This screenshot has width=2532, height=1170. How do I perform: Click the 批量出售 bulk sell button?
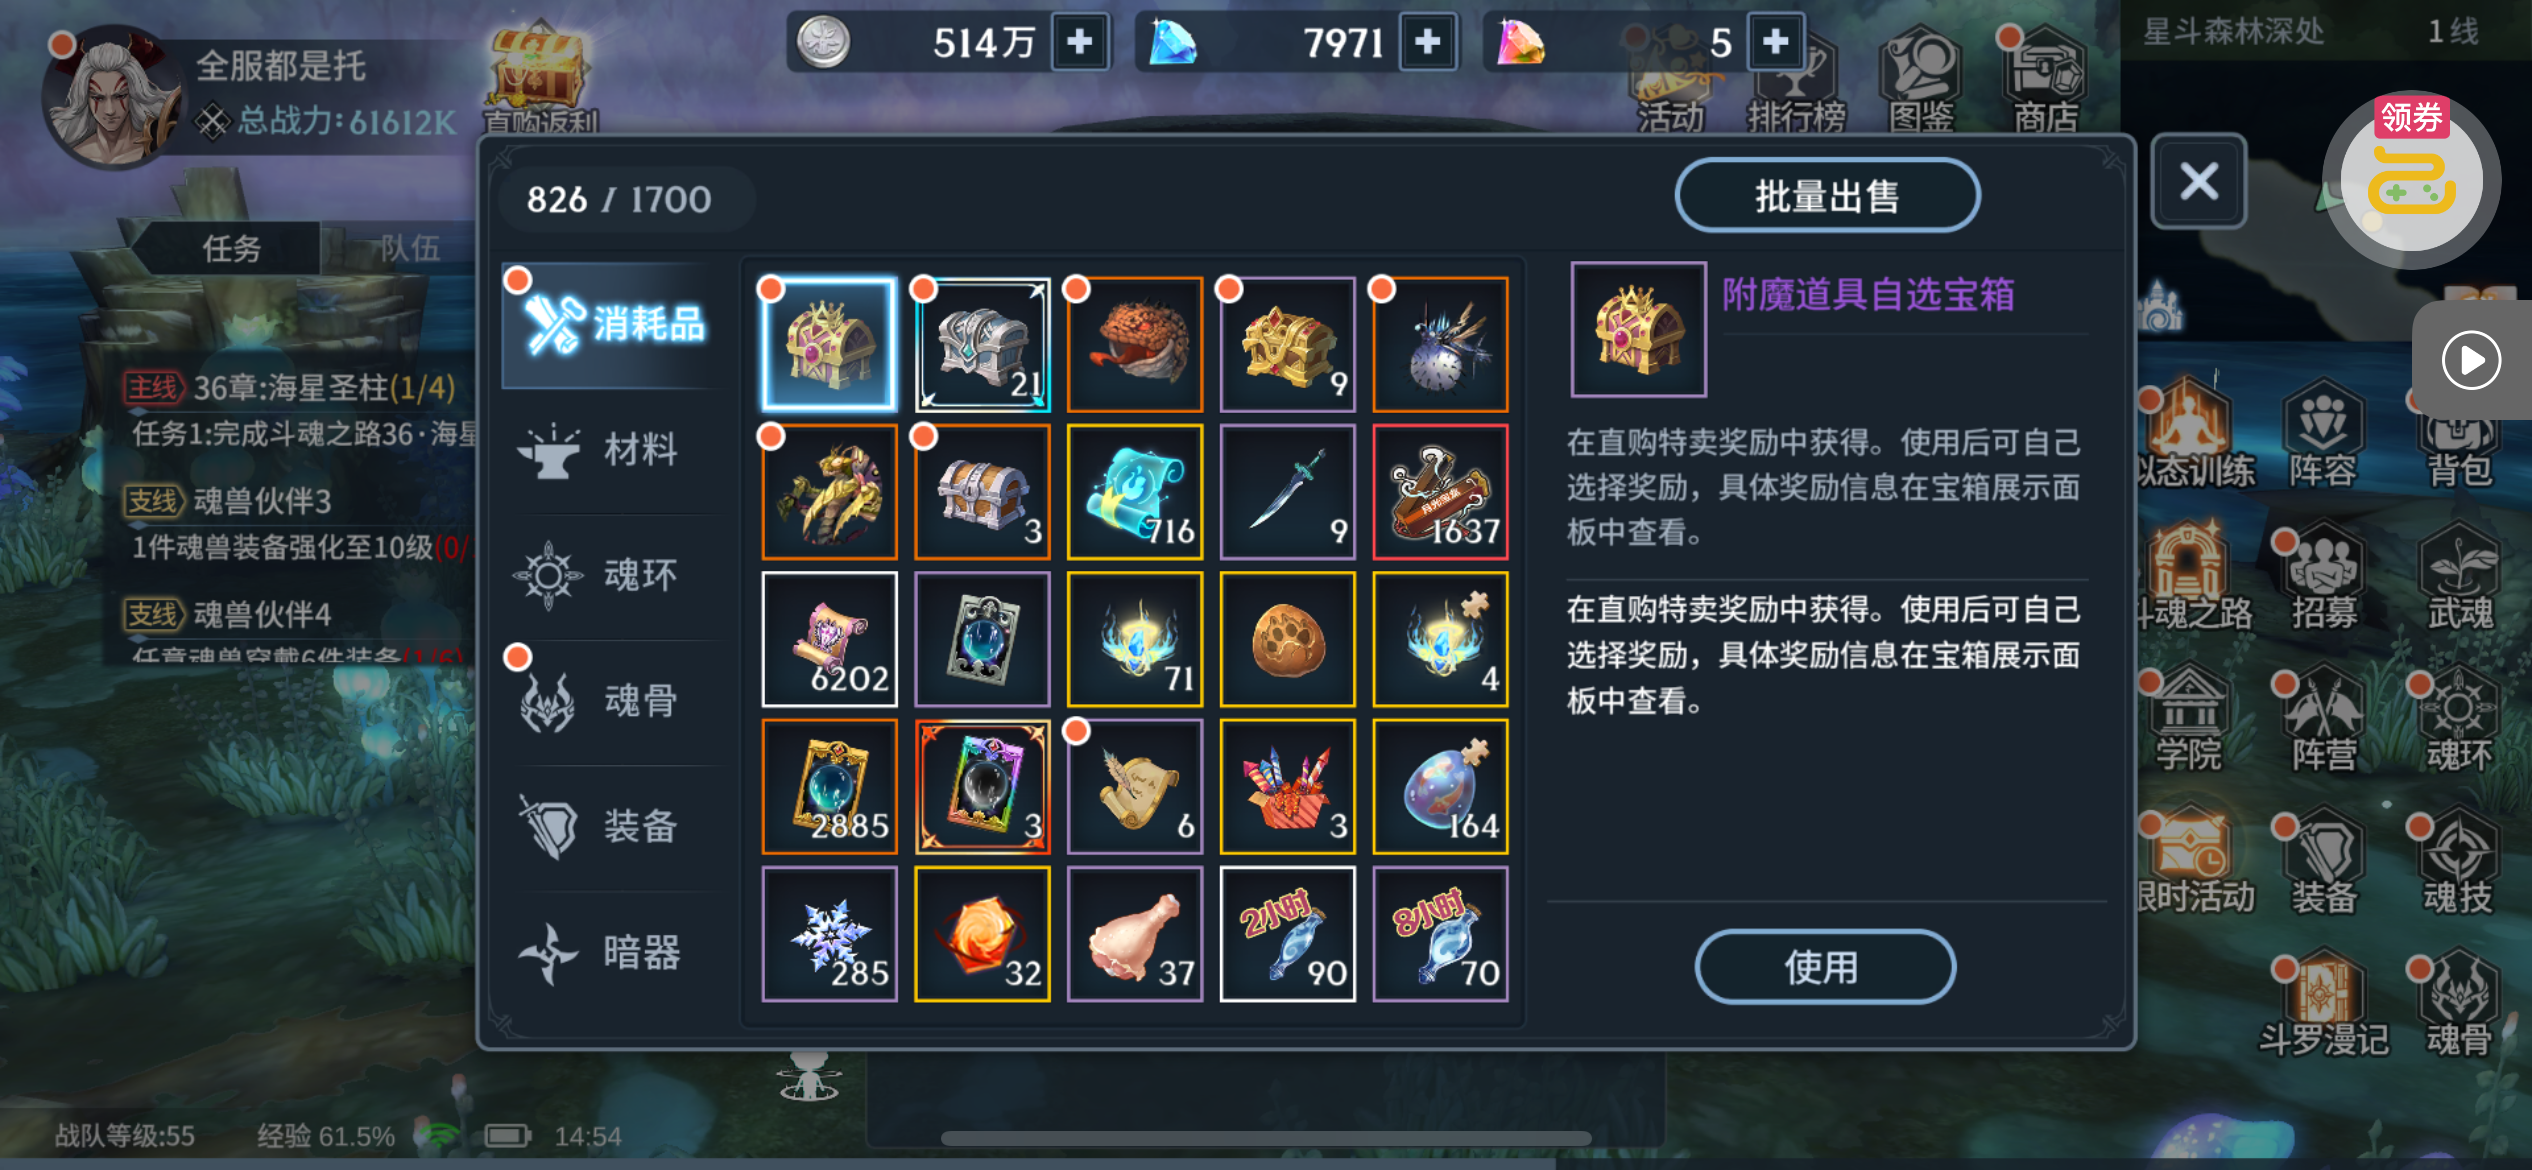click(x=1827, y=196)
